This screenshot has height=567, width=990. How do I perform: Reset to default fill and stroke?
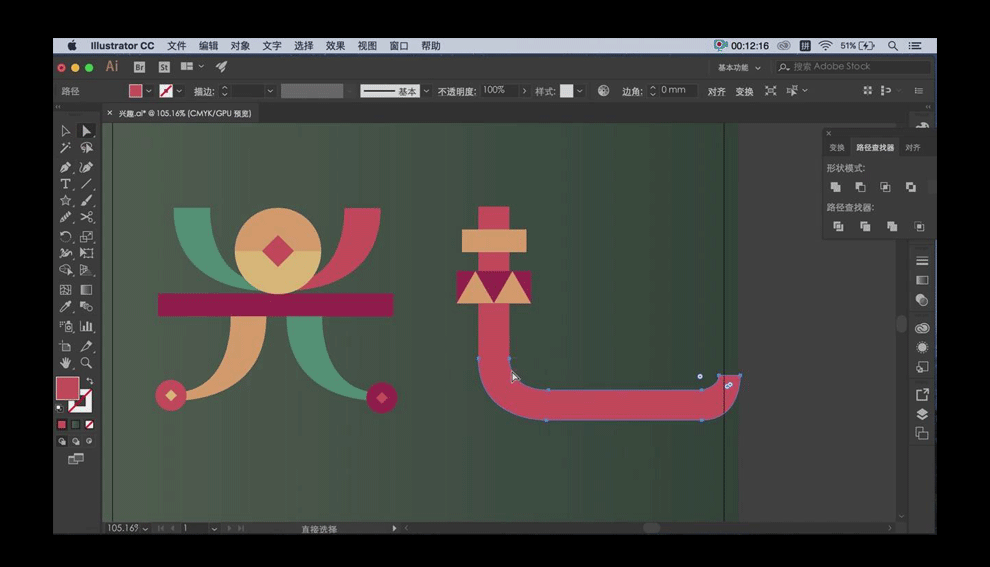(60, 407)
